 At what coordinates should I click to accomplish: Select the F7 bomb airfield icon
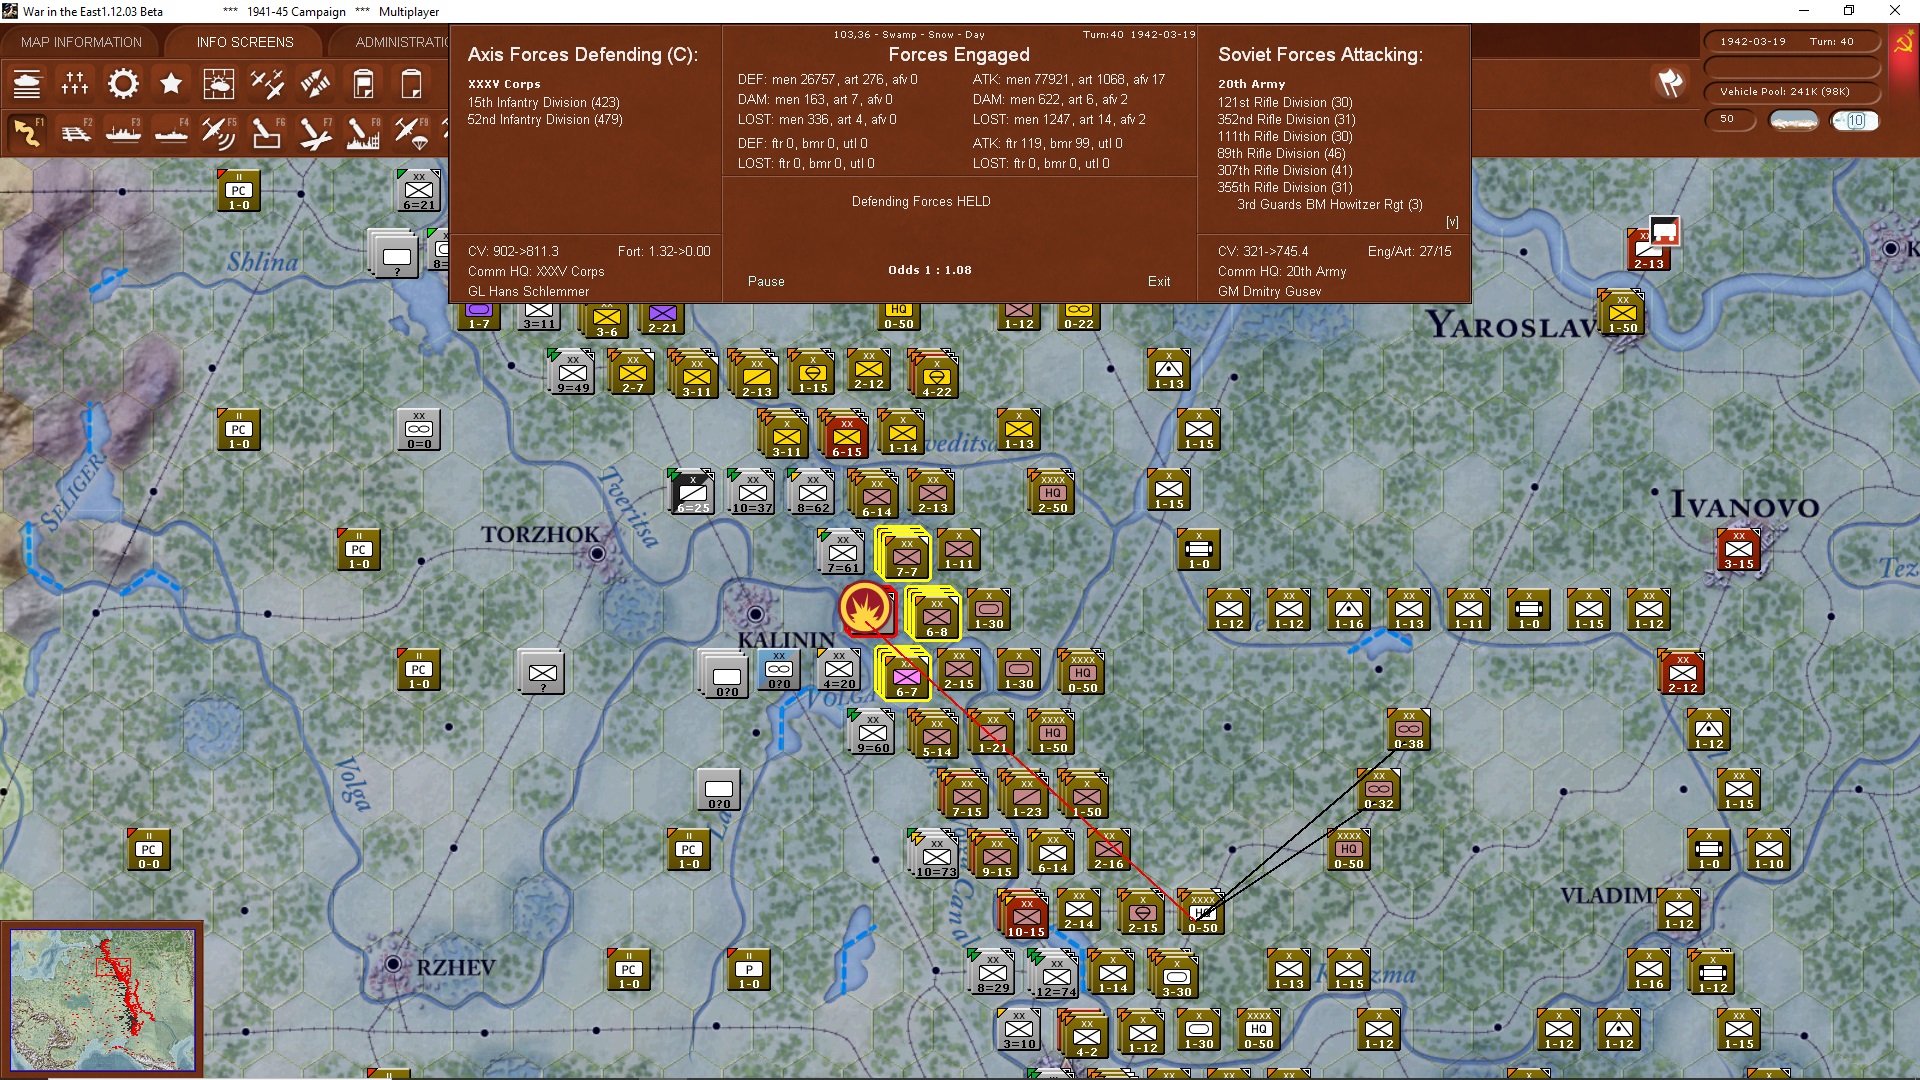[x=315, y=132]
